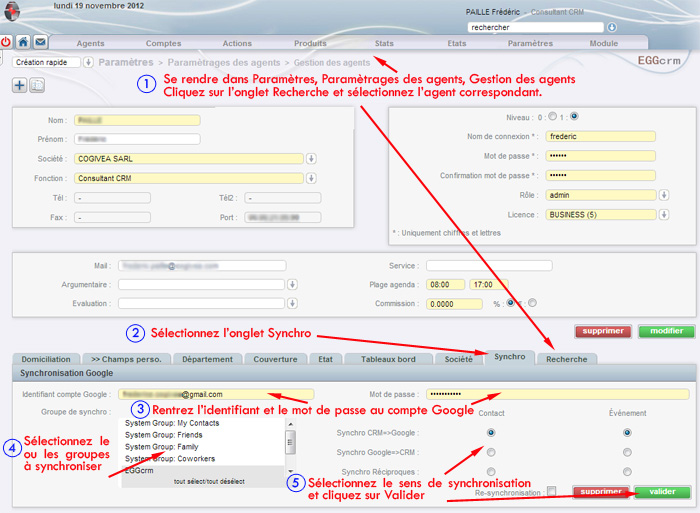Open the Licence dropdown arrow
Screen dimensions: 700x513
pyautogui.click(x=664, y=215)
